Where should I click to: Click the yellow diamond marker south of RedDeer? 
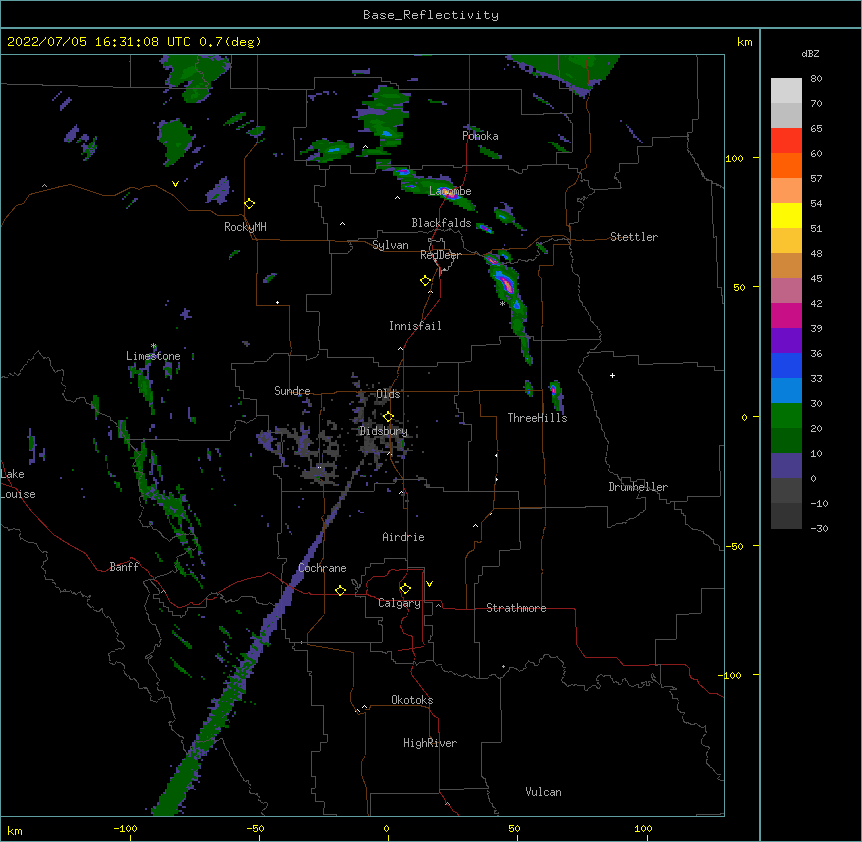click(426, 281)
